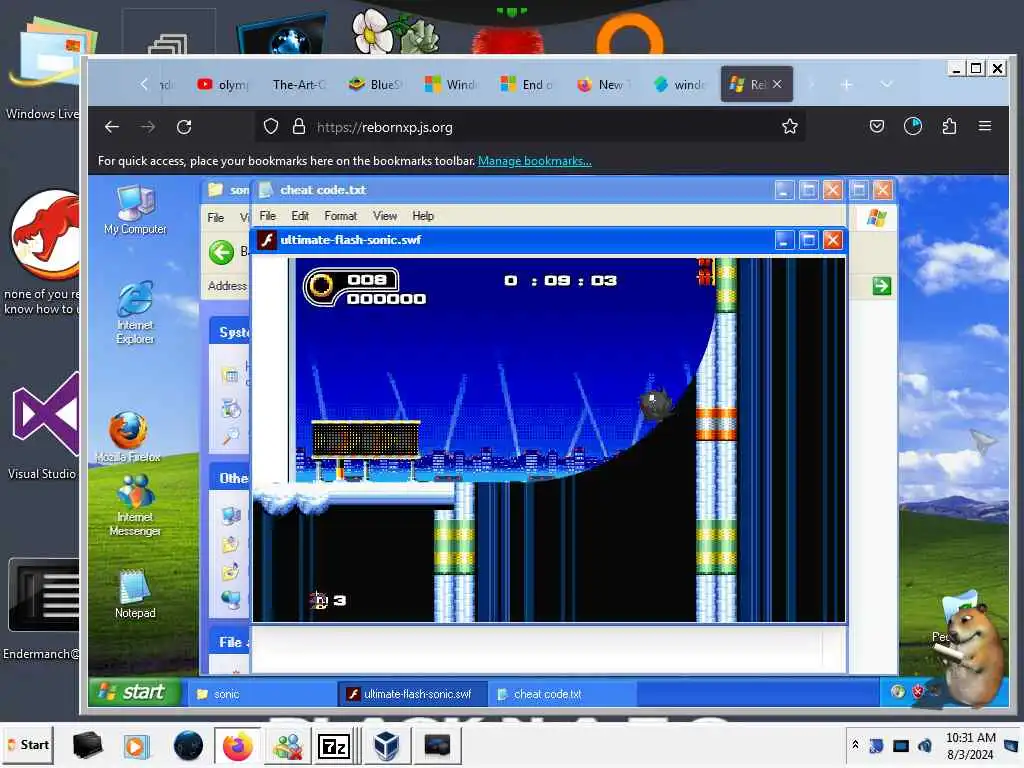The height and width of the screenshot is (768, 1024).
Task: Click the Firefox forward arrow button
Action: (148, 127)
